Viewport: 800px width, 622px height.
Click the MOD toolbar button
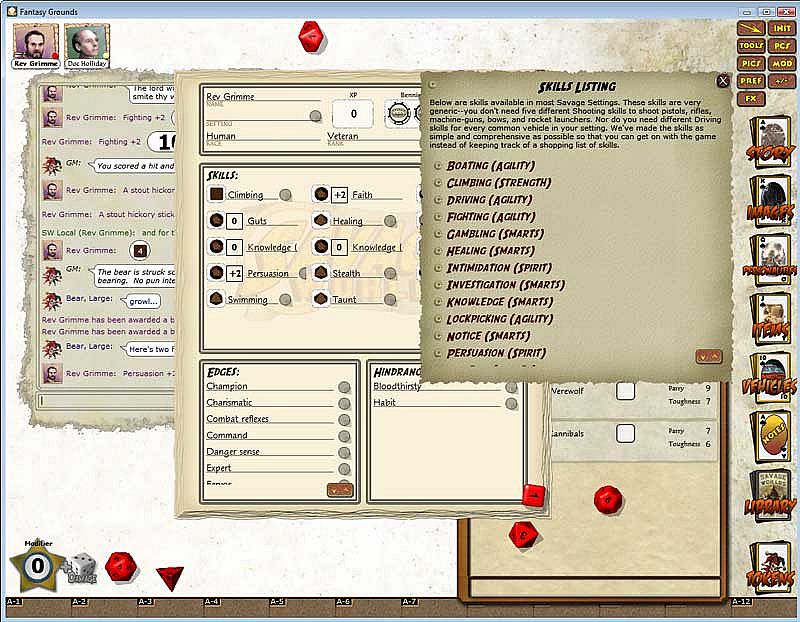point(782,63)
